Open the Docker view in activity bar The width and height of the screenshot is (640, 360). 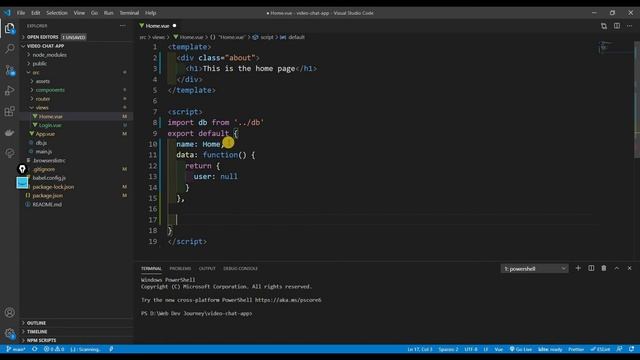(9, 133)
